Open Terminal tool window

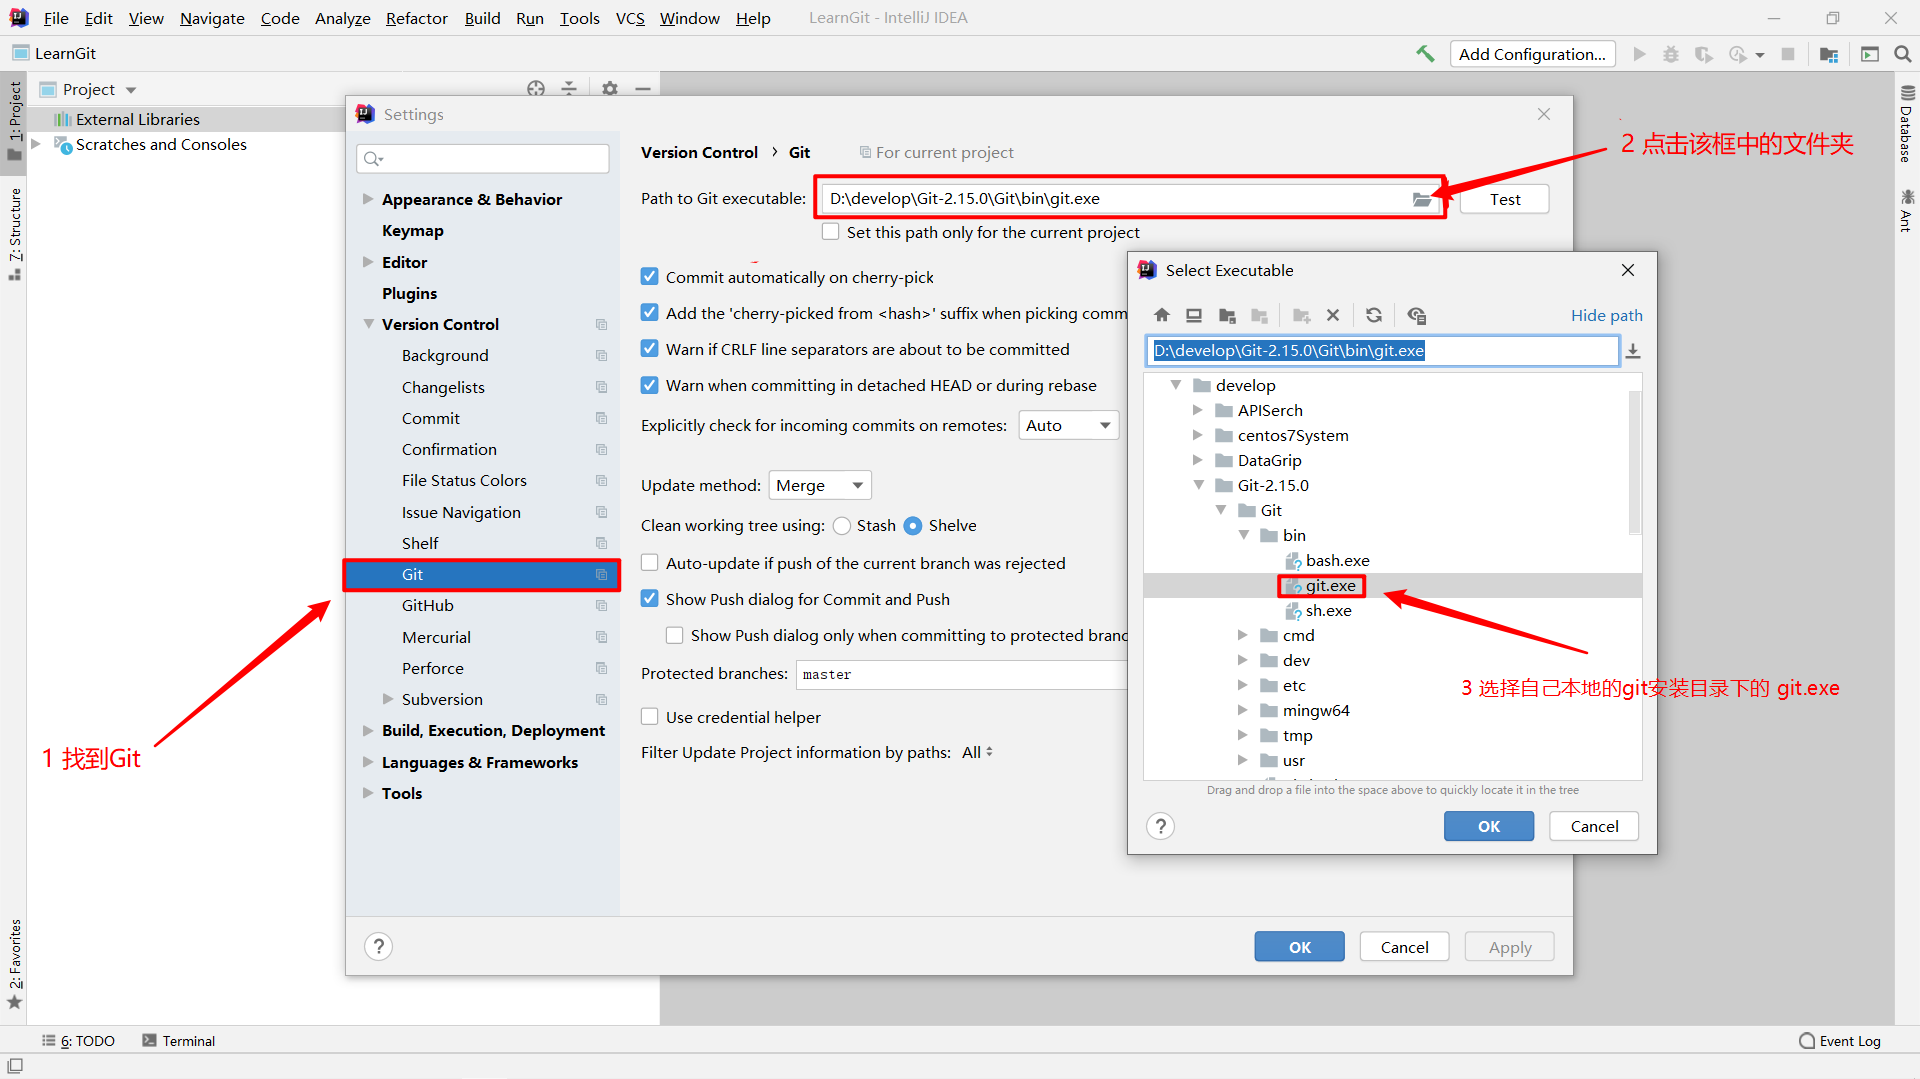click(x=179, y=1041)
